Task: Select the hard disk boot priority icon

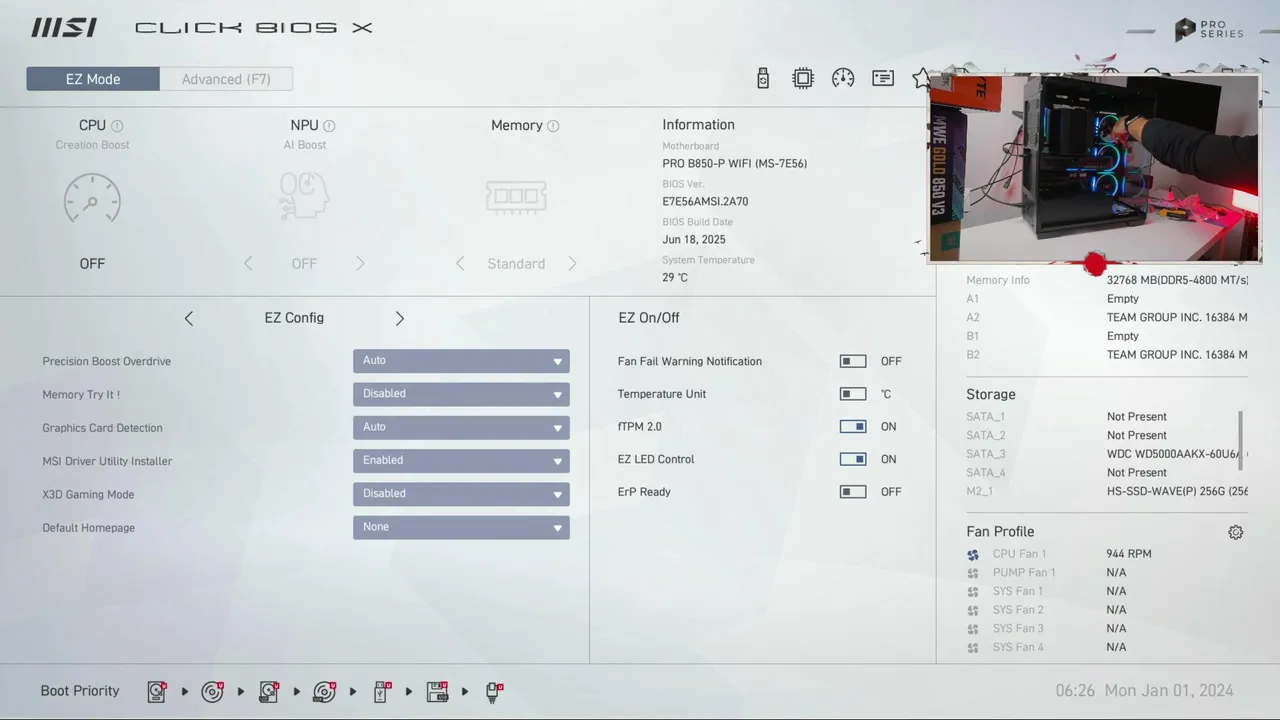Action: [x=157, y=691]
